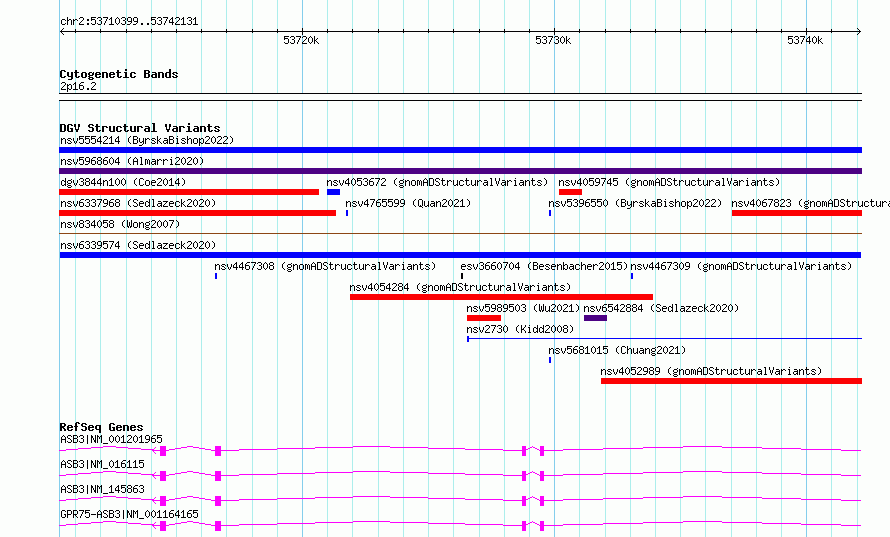Click the 2p16.2 cytogenetic band label
890x537 pixels.
[78, 87]
